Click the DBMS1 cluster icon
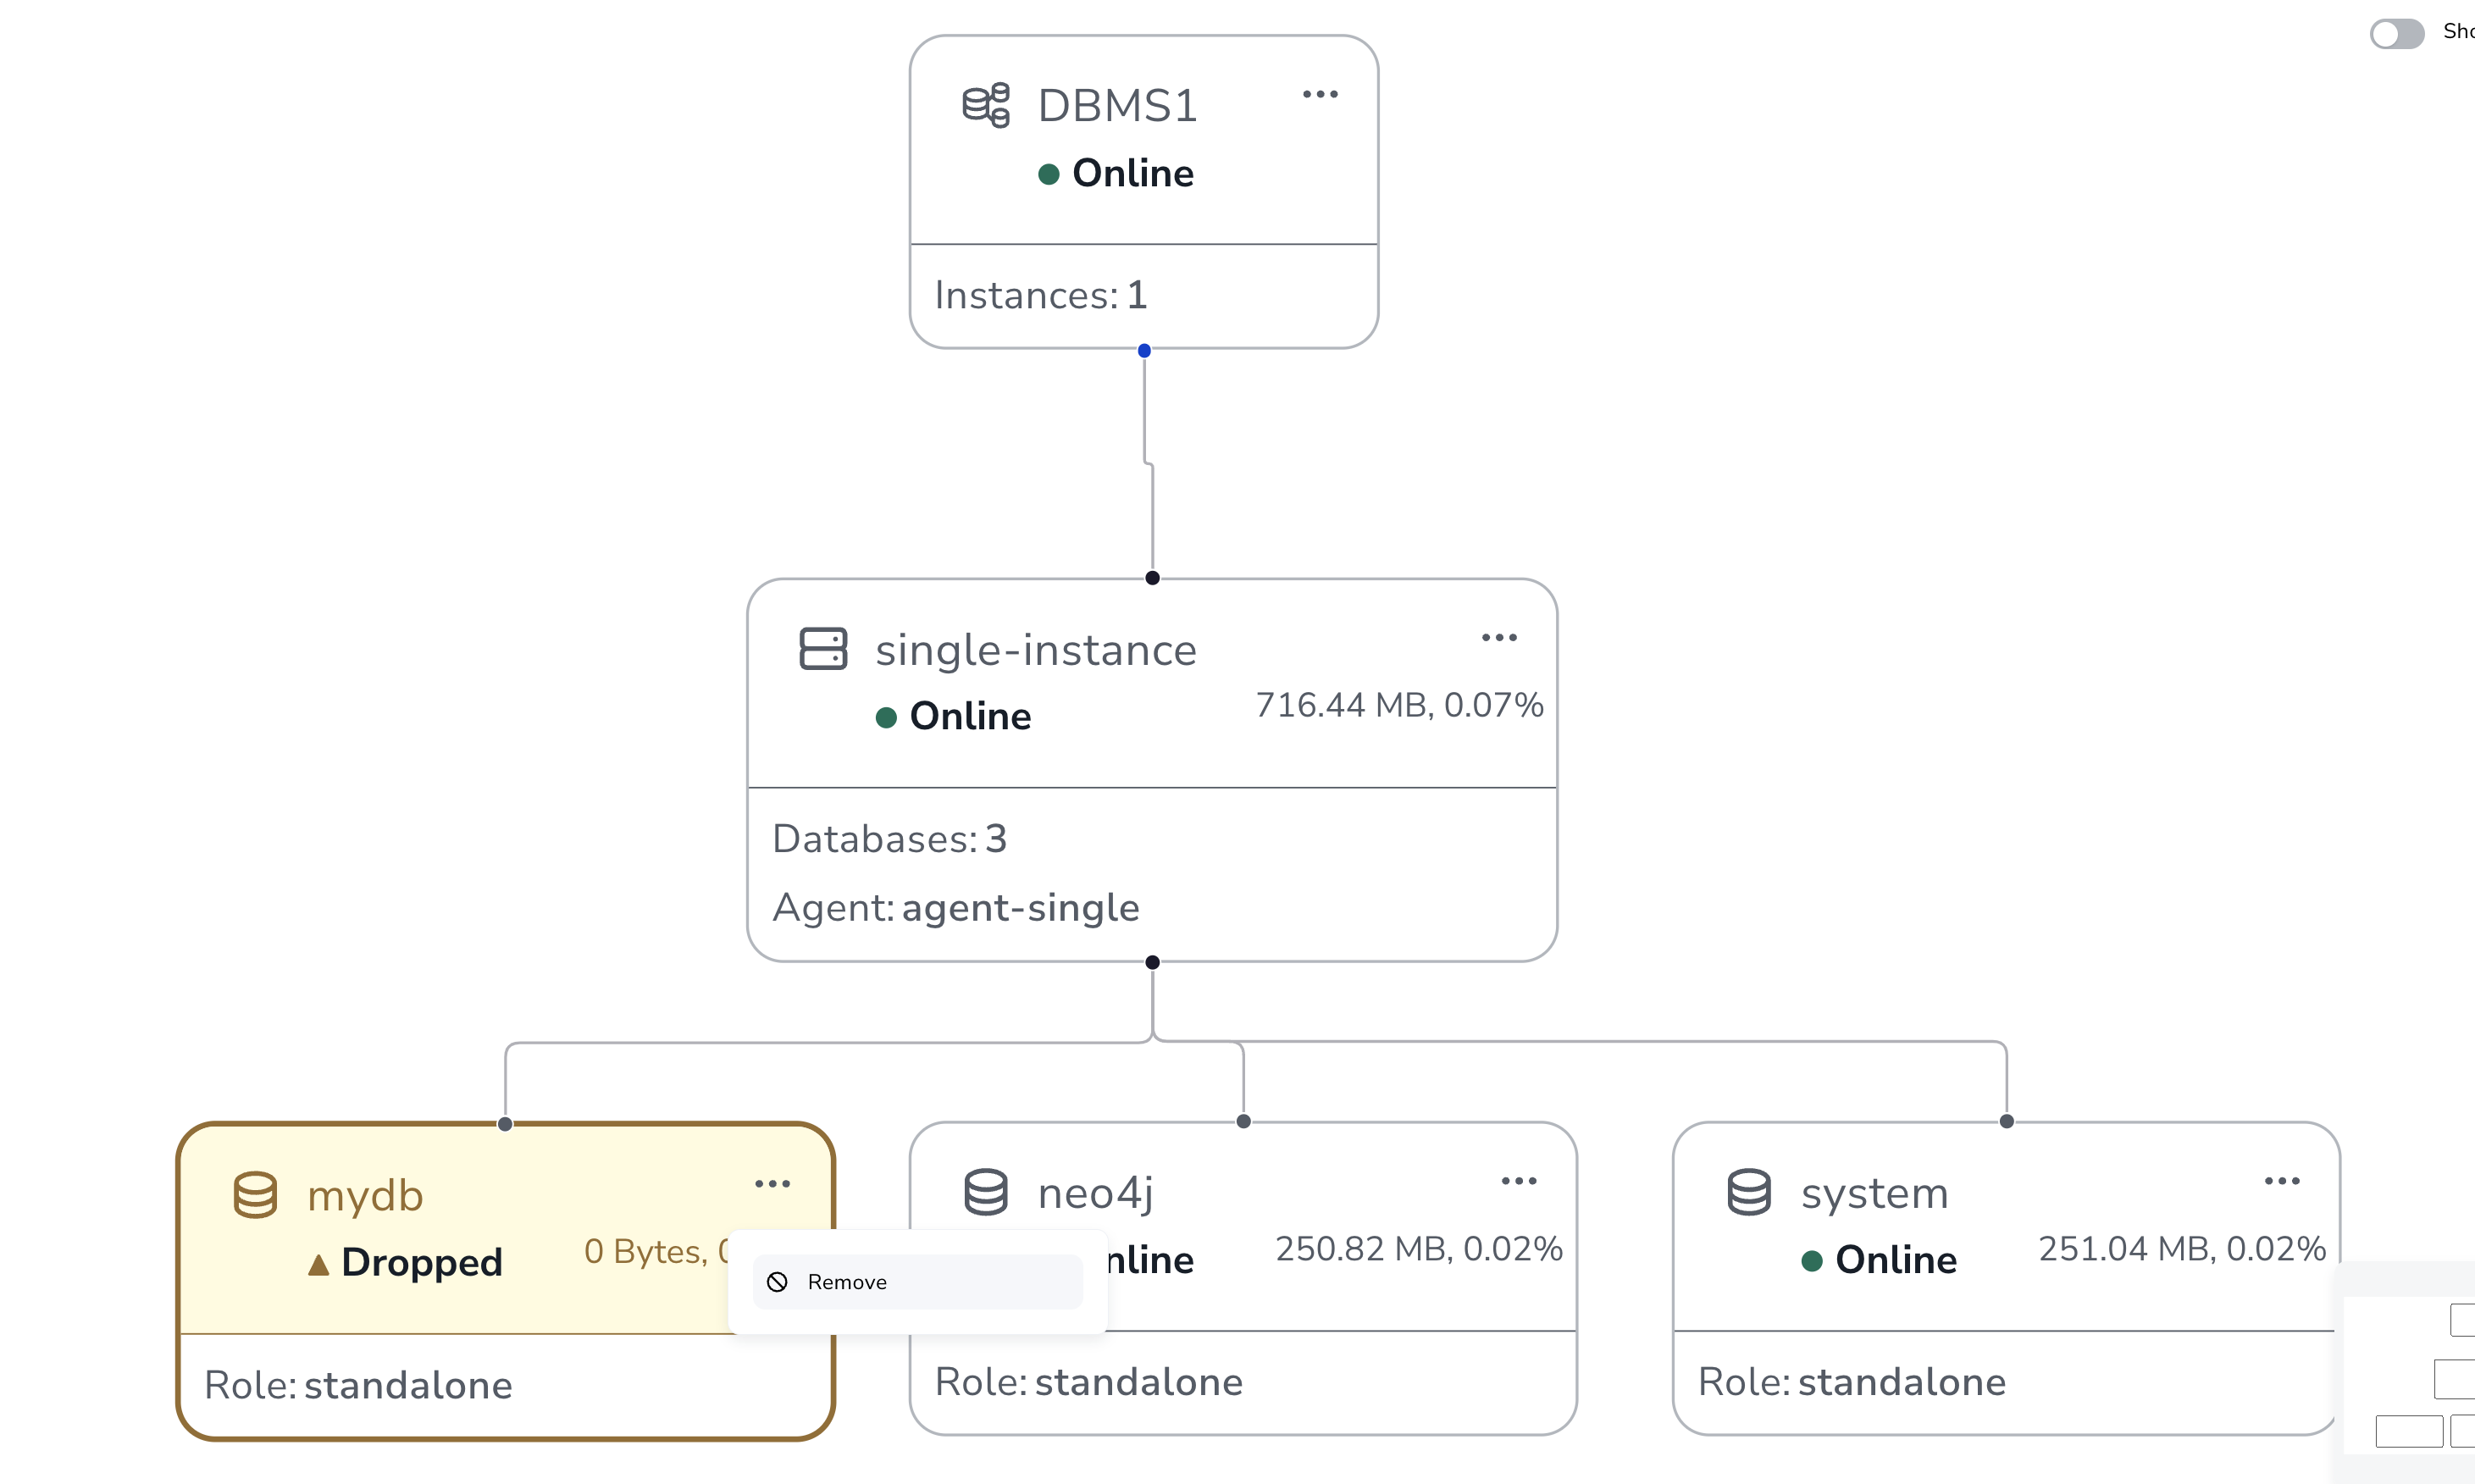Screen dimensions: 2475x1484 pos(986,105)
